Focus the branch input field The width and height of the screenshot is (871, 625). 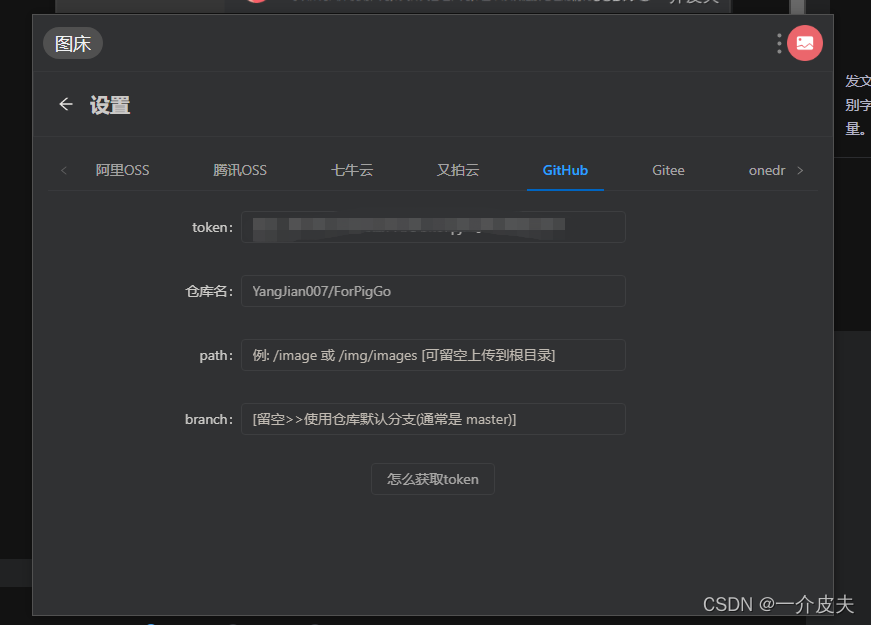(432, 419)
